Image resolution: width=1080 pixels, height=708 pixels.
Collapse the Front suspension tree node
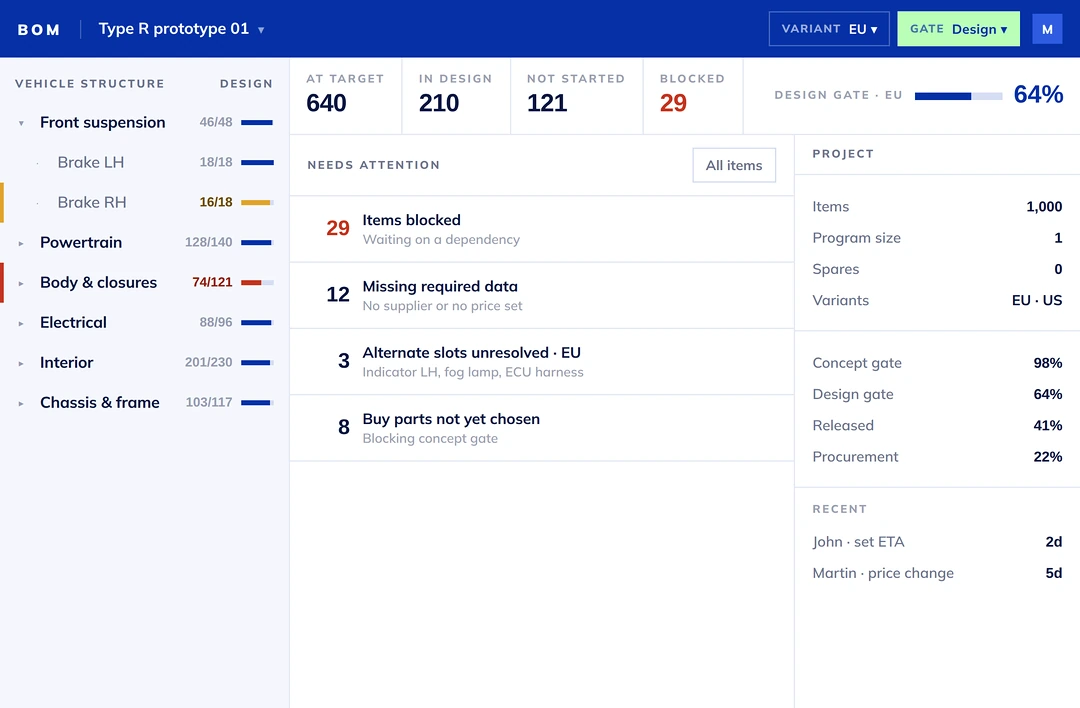(x=21, y=123)
